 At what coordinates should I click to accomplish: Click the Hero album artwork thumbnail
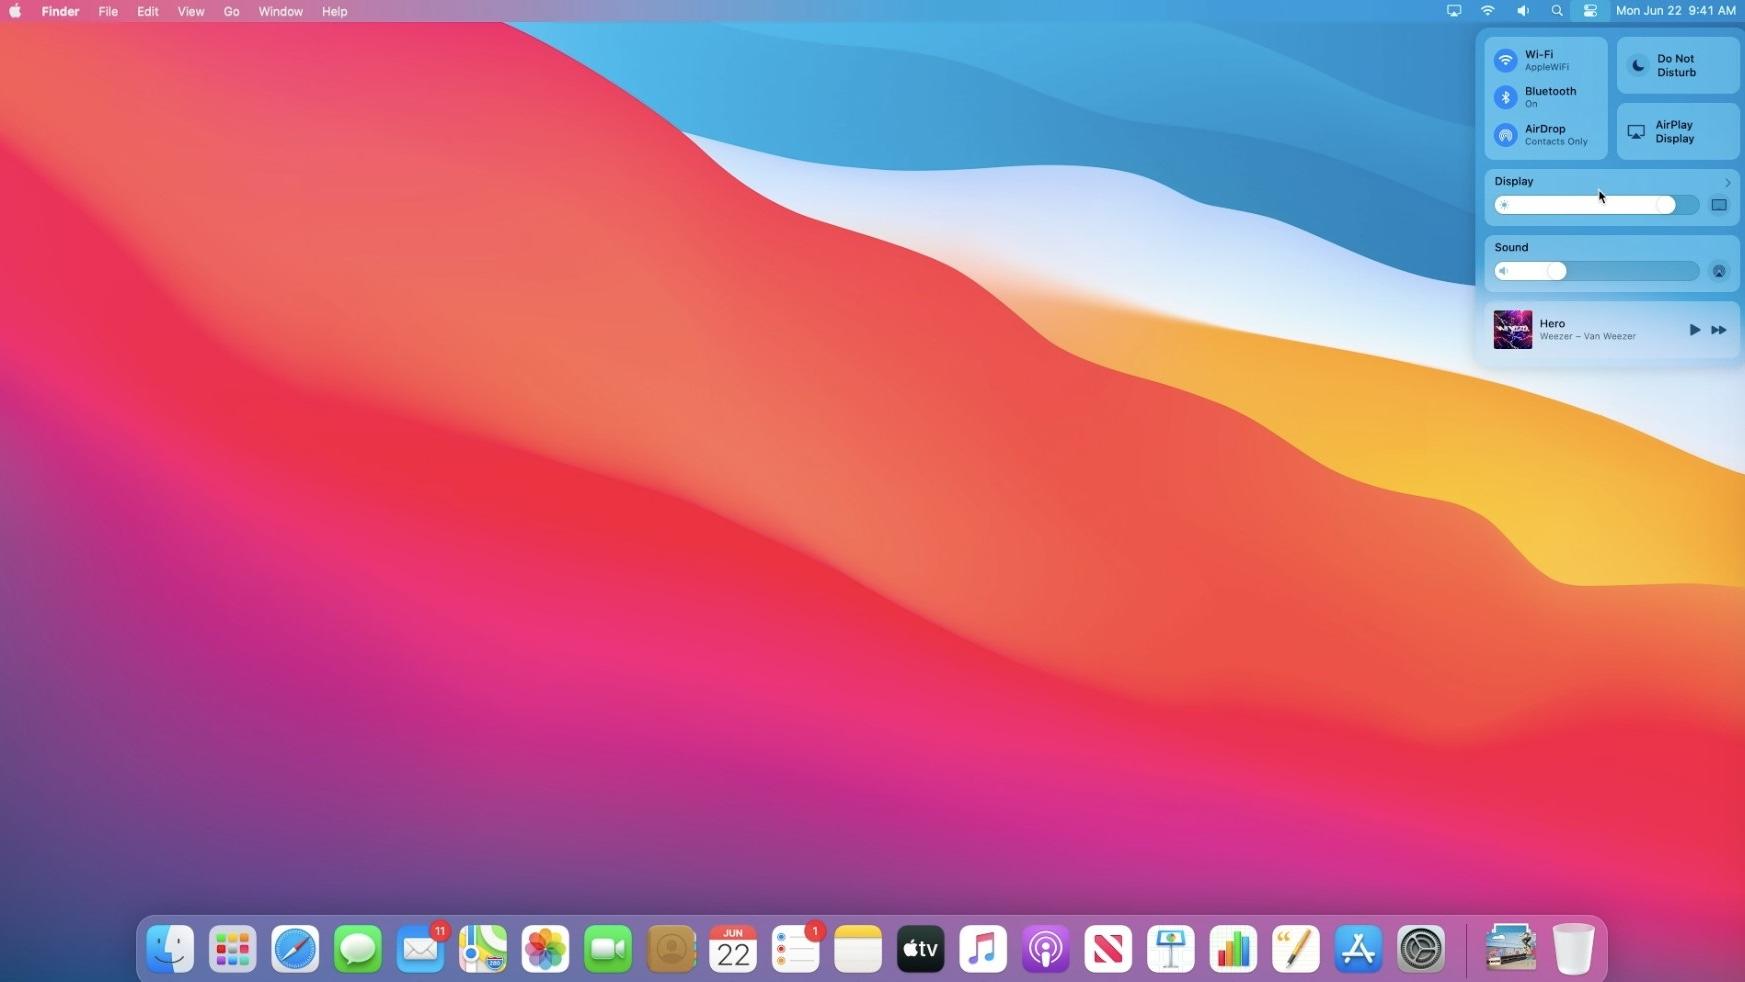tap(1513, 329)
